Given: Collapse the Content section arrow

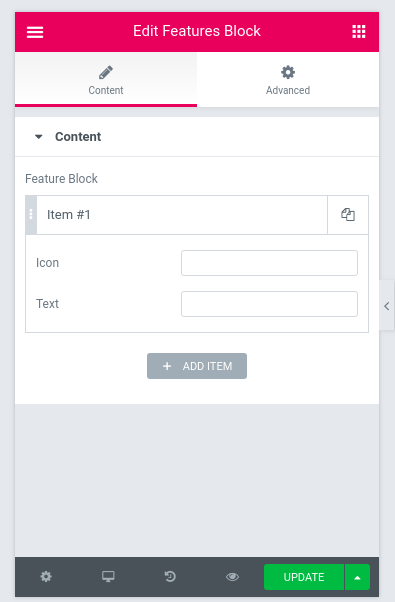Looking at the screenshot, I should pyautogui.click(x=38, y=137).
